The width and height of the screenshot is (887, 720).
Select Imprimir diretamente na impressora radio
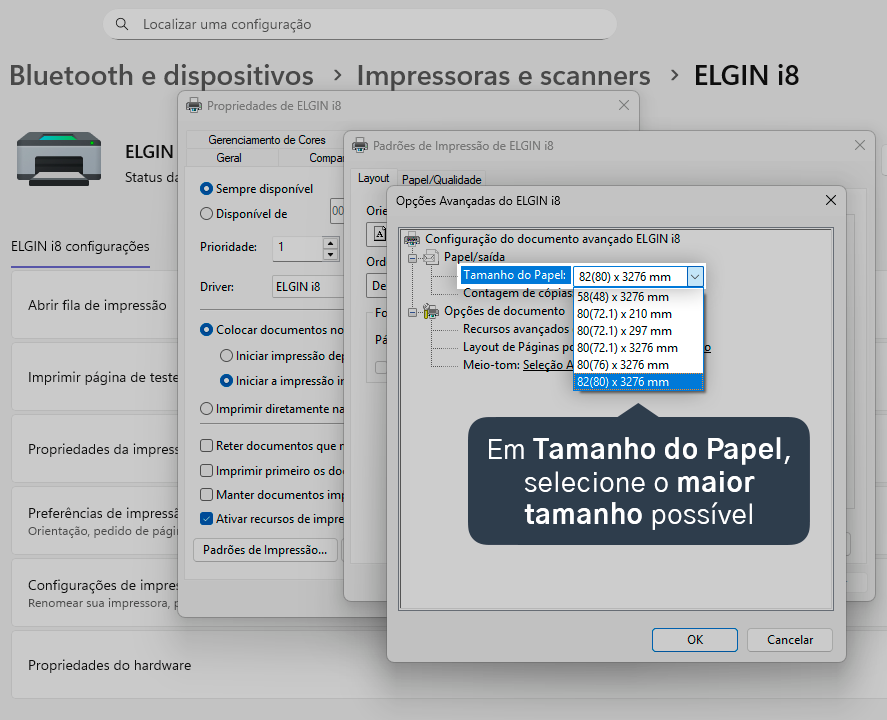[206, 408]
